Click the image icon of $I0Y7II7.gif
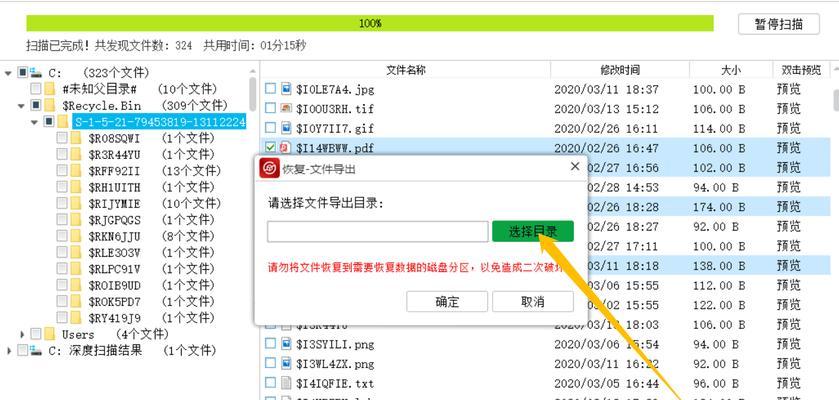The image size is (839, 400). [286, 128]
